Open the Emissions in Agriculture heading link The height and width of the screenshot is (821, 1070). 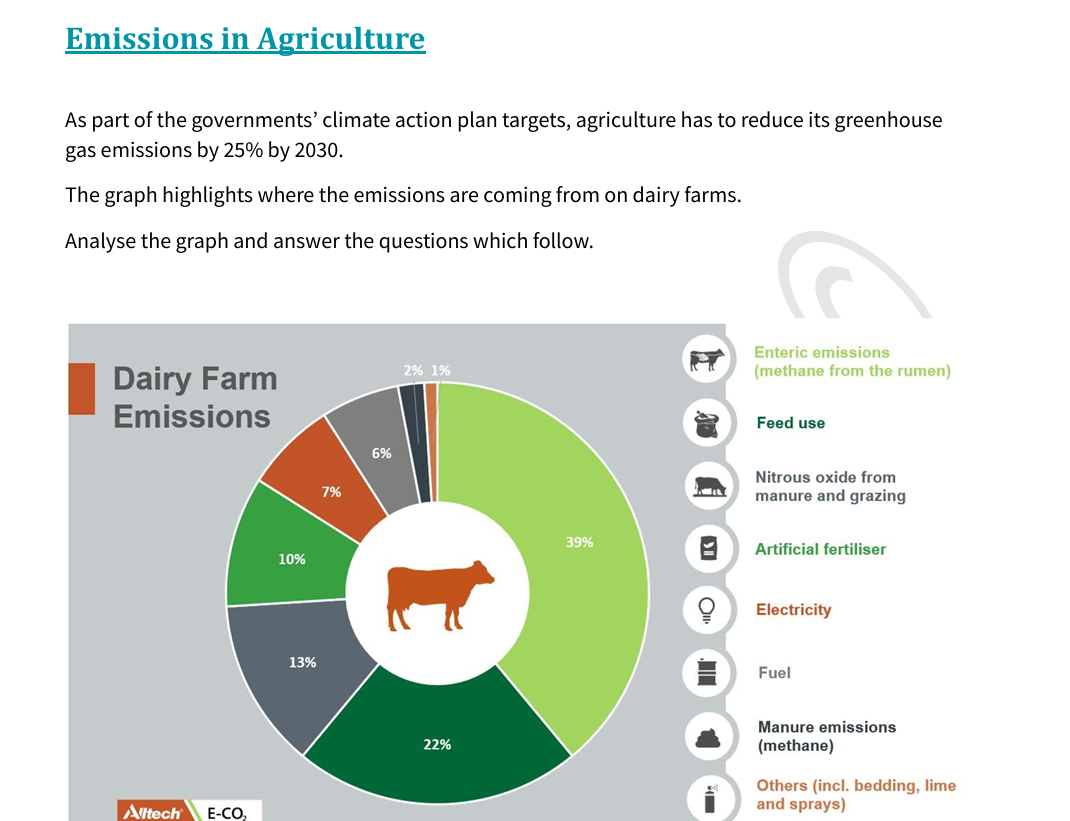tap(245, 39)
